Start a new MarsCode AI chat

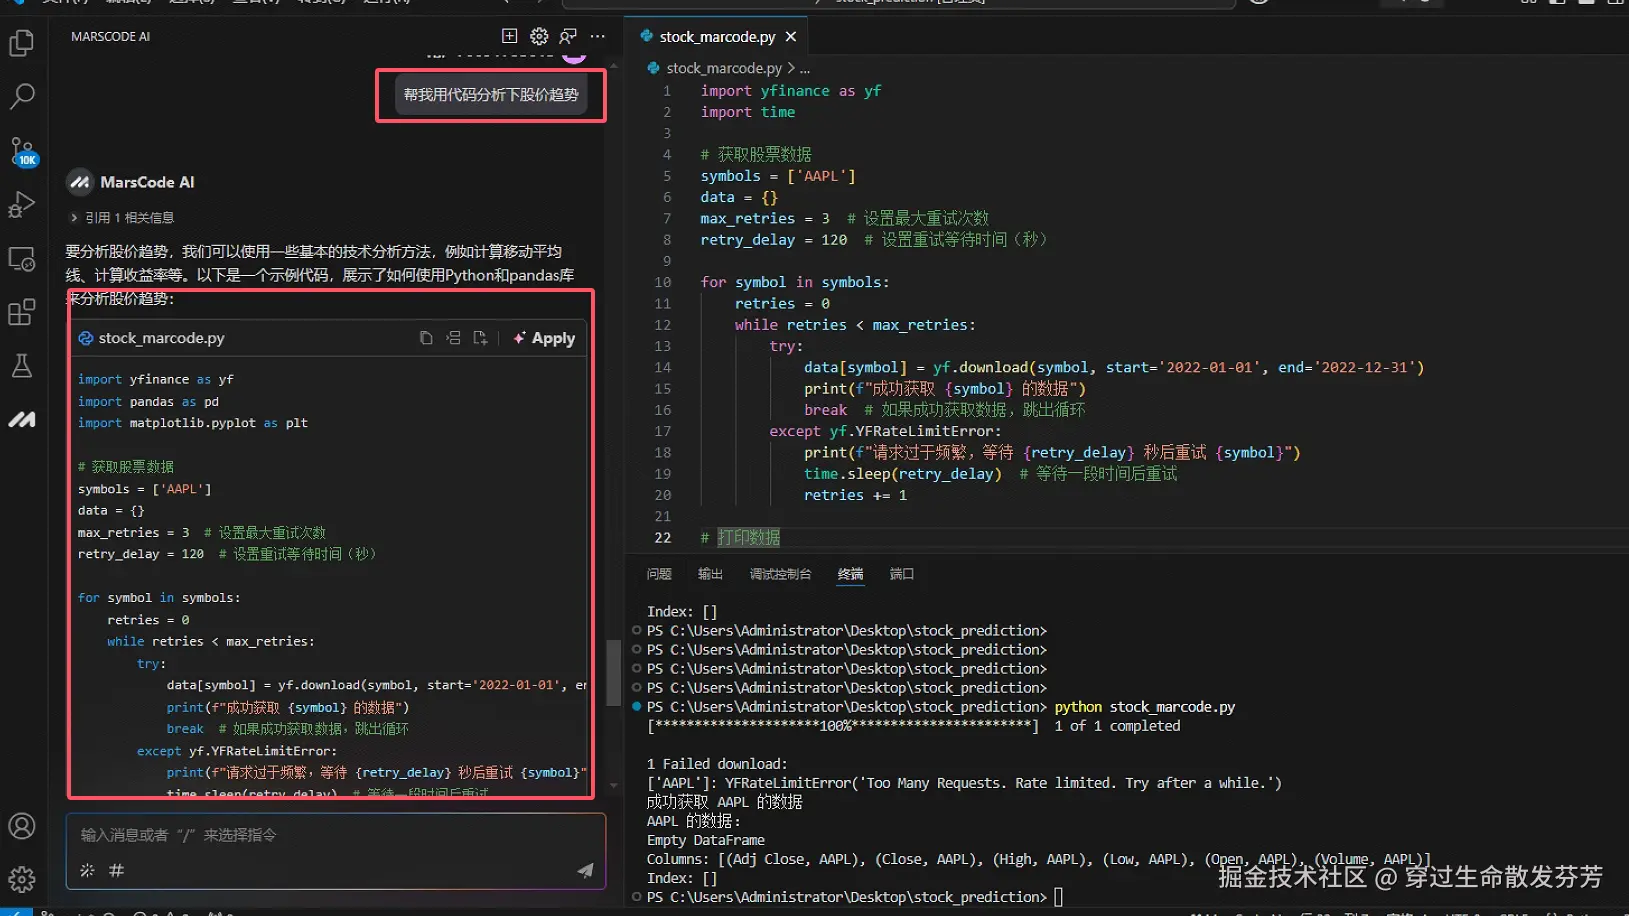(x=509, y=36)
